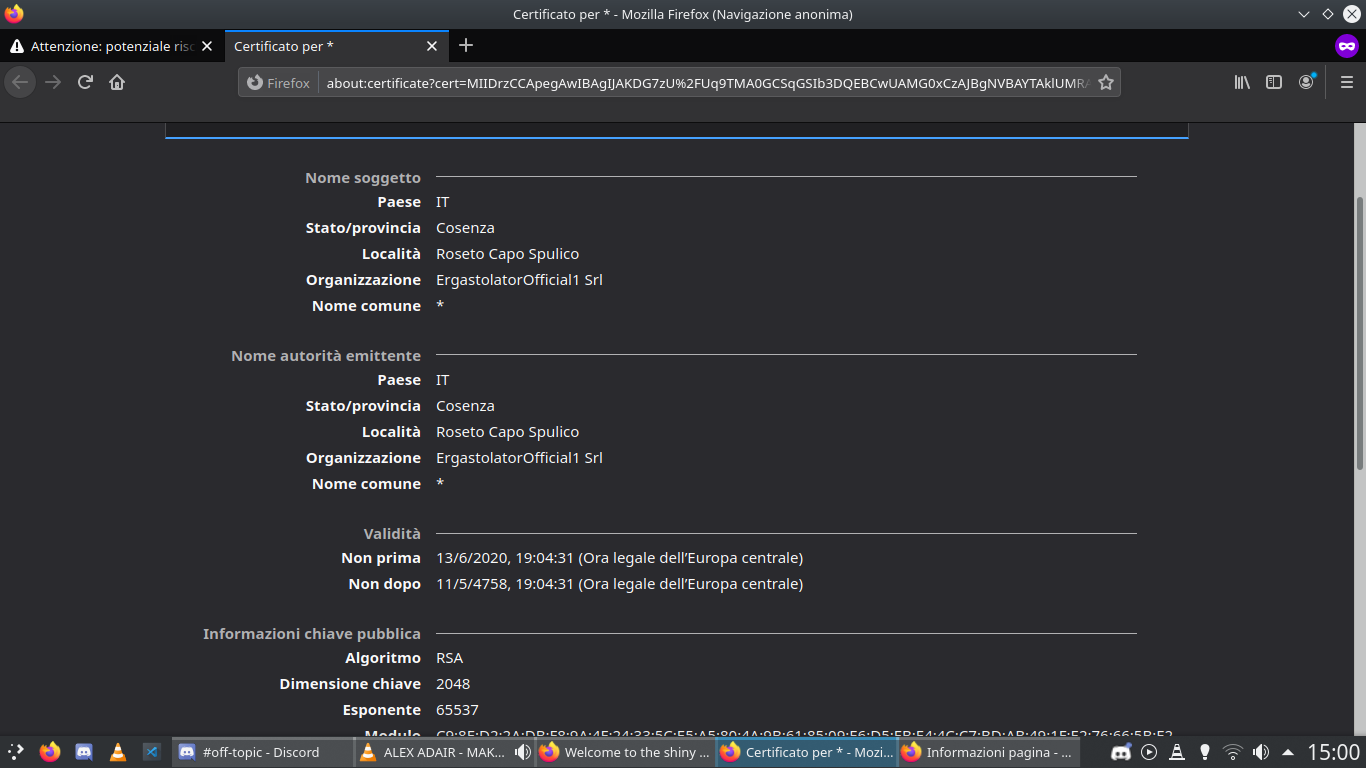Screen dimensions: 1366x768
Task: Open a new tab with the plus button
Action: click(466, 46)
